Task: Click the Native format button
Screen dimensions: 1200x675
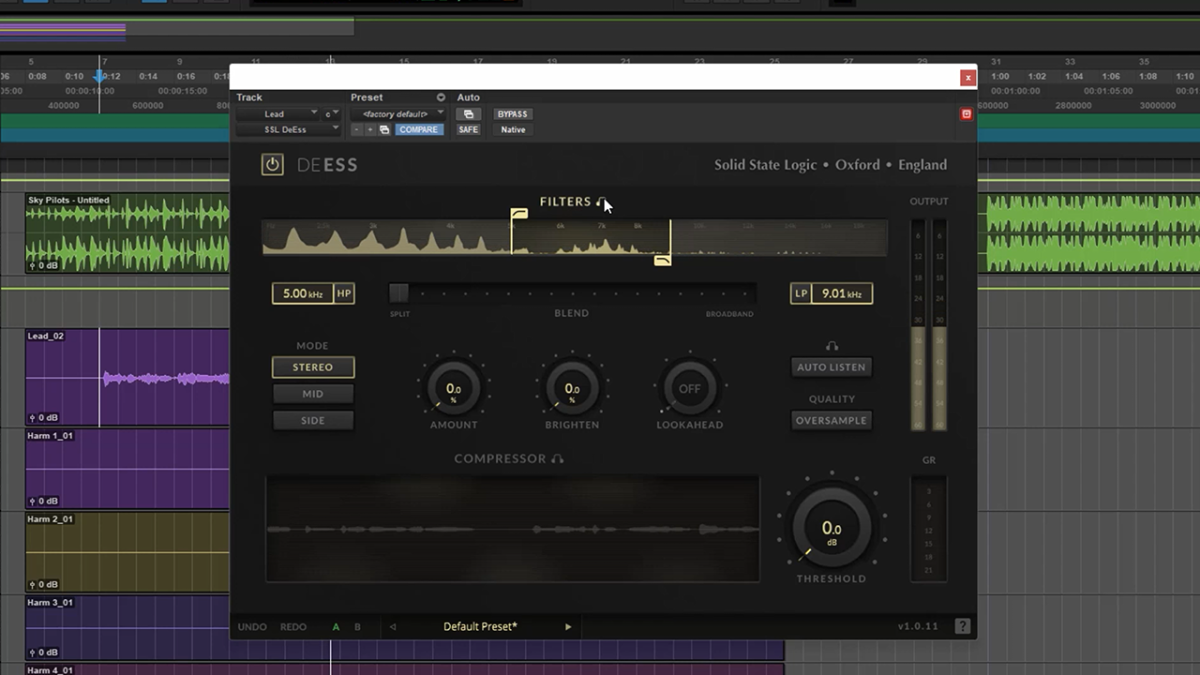Action: [512, 130]
